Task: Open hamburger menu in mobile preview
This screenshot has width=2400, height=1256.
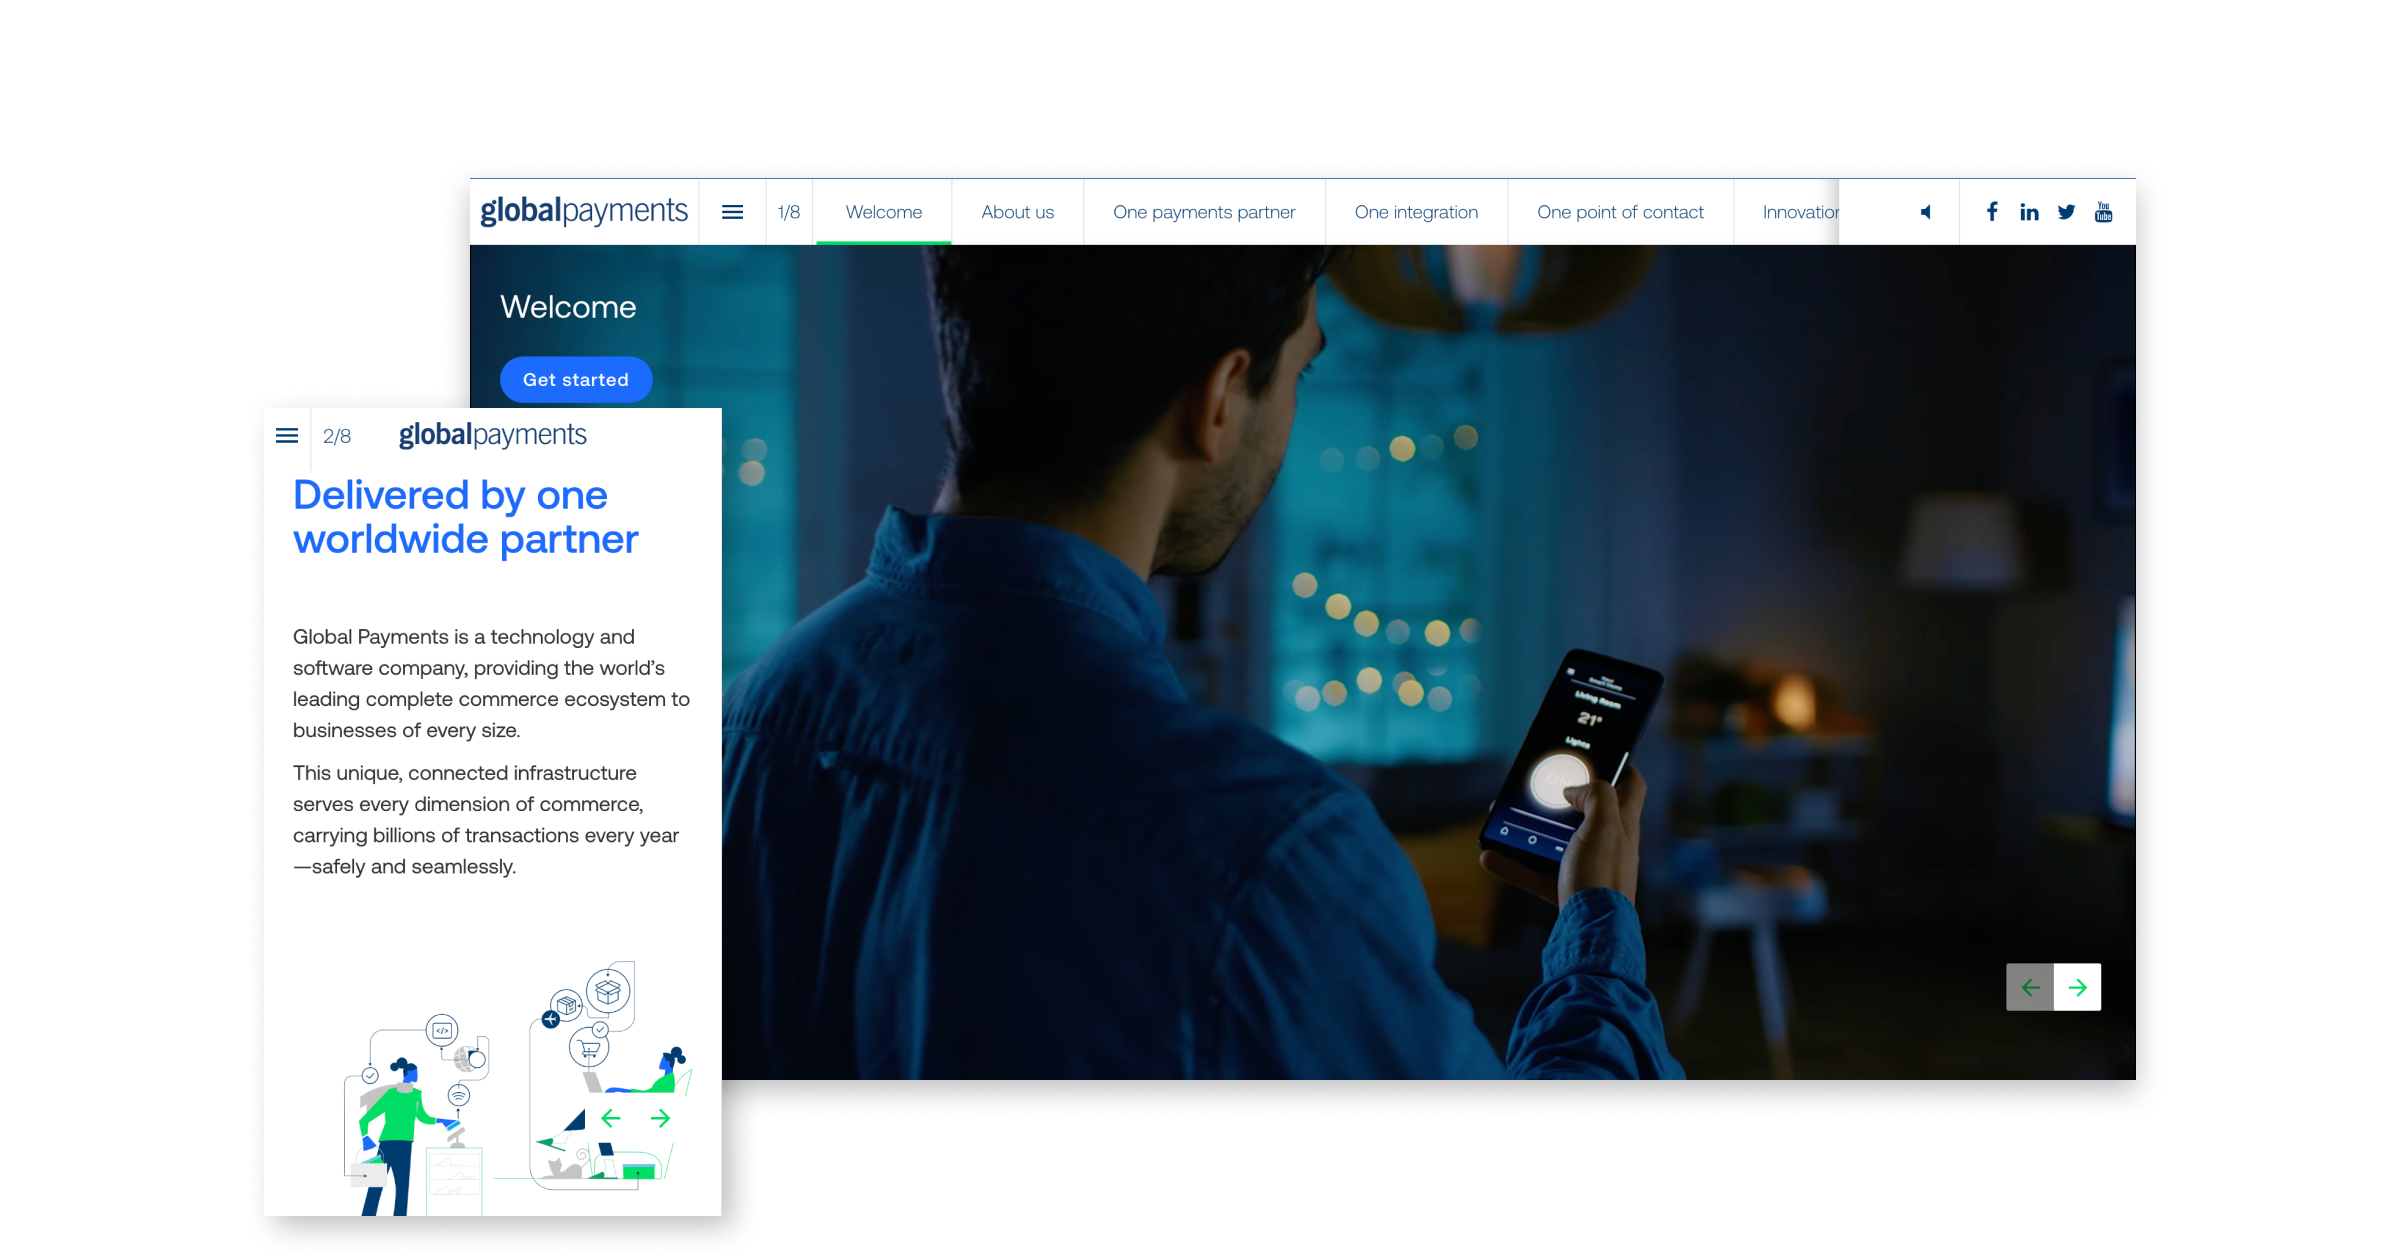Action: click(x=287, y=436)
